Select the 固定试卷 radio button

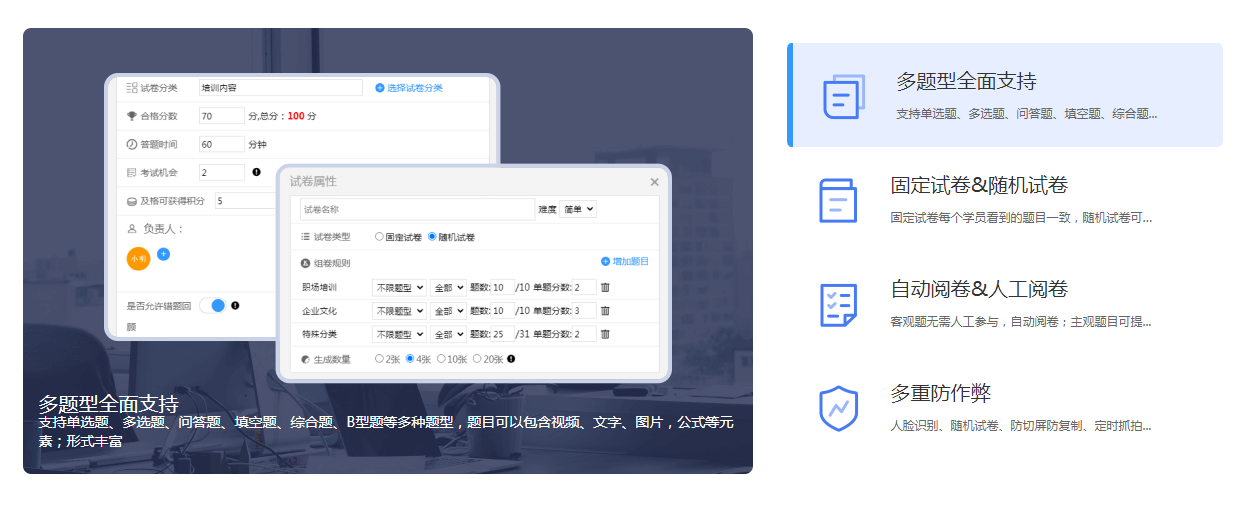[x=379, y=237]
